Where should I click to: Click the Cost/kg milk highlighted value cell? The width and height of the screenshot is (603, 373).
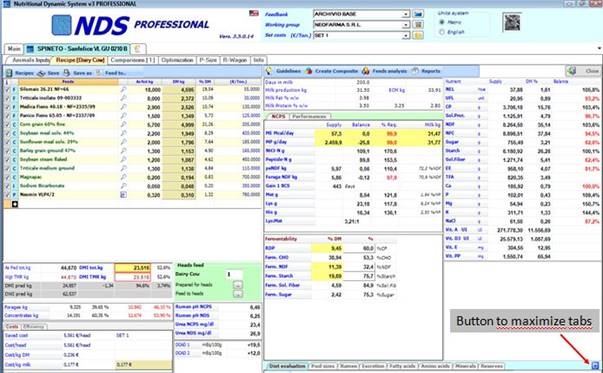click(x=143, y=365)
